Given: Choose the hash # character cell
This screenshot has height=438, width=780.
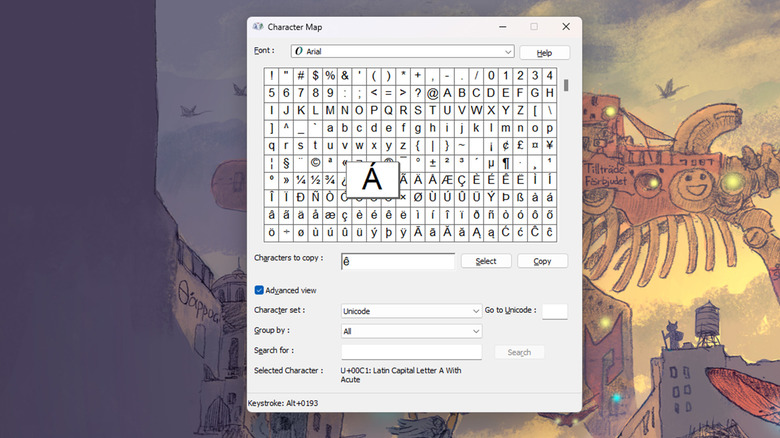Looking at the screenshot, I should point(301,76).
